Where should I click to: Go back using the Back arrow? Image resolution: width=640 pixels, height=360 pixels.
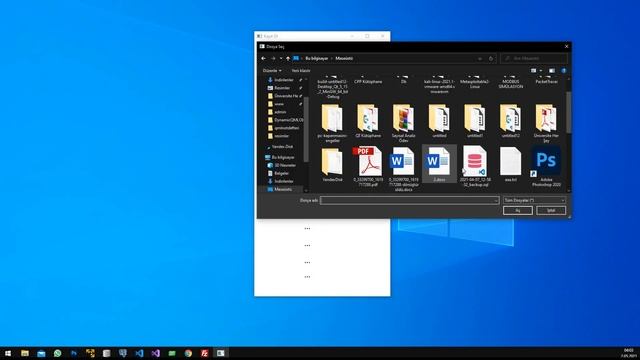click(x=263, y=58)
